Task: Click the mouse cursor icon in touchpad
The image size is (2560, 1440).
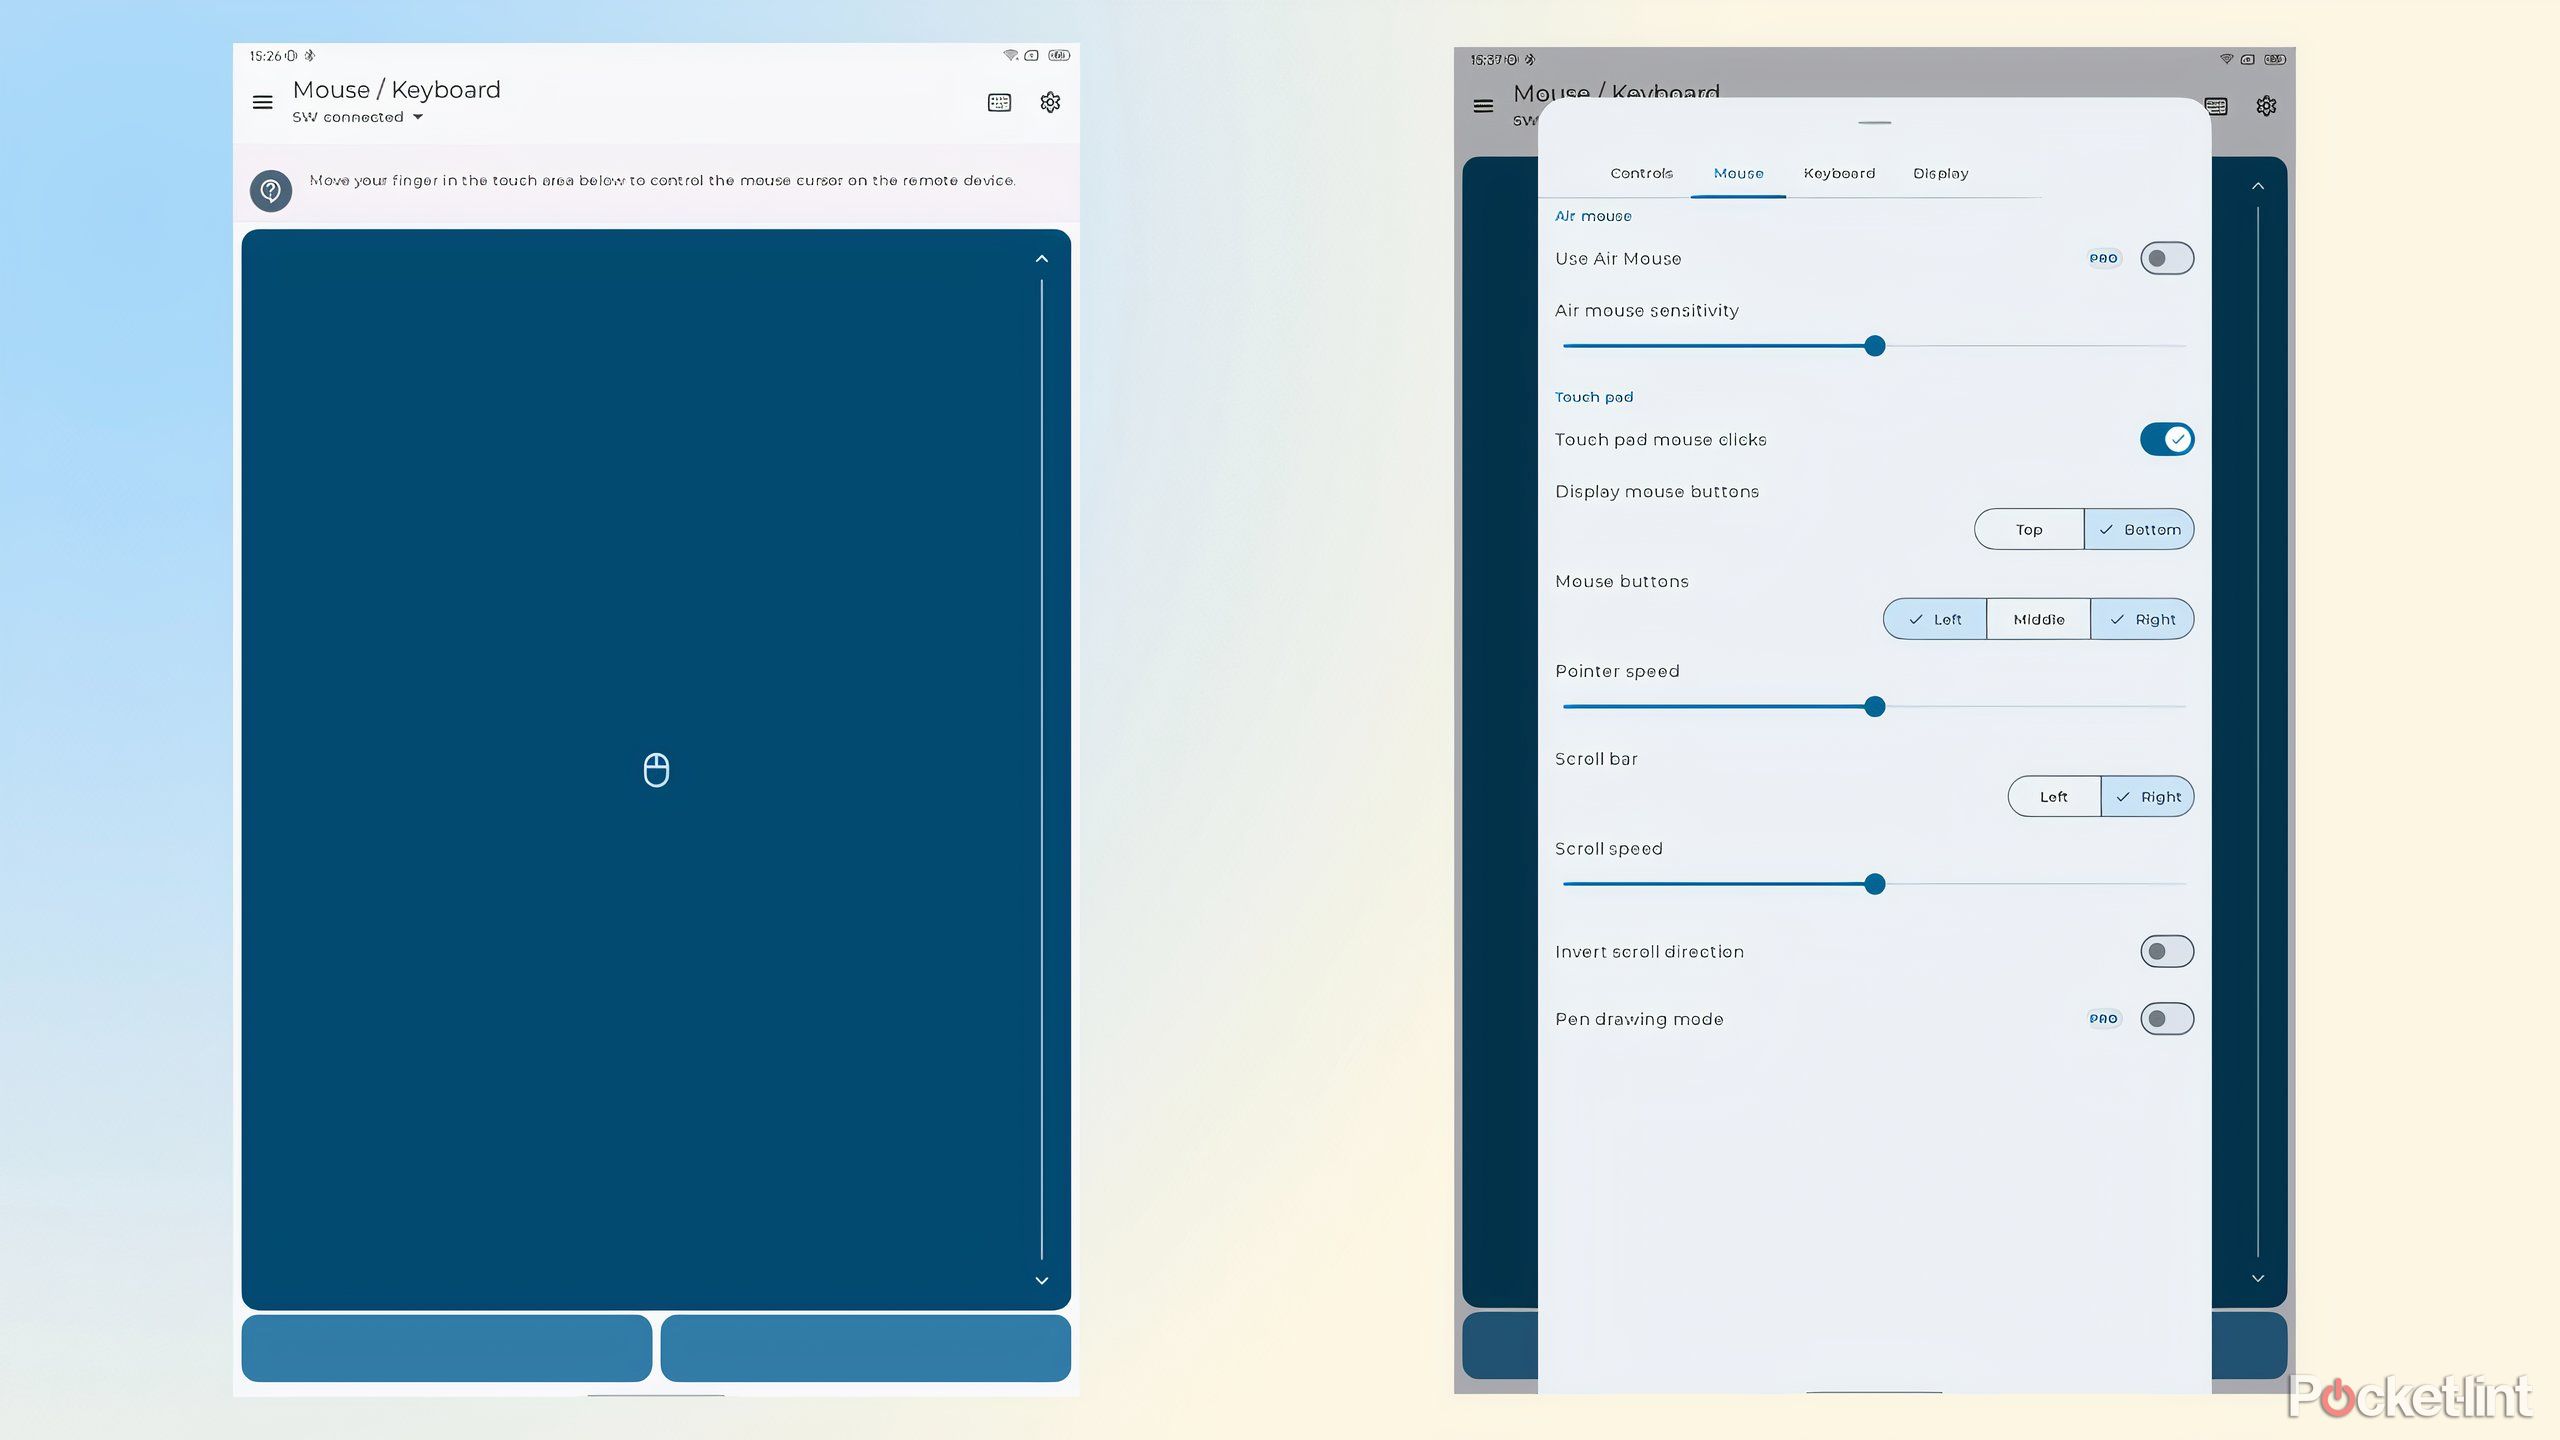Action: tap(654, 768)
